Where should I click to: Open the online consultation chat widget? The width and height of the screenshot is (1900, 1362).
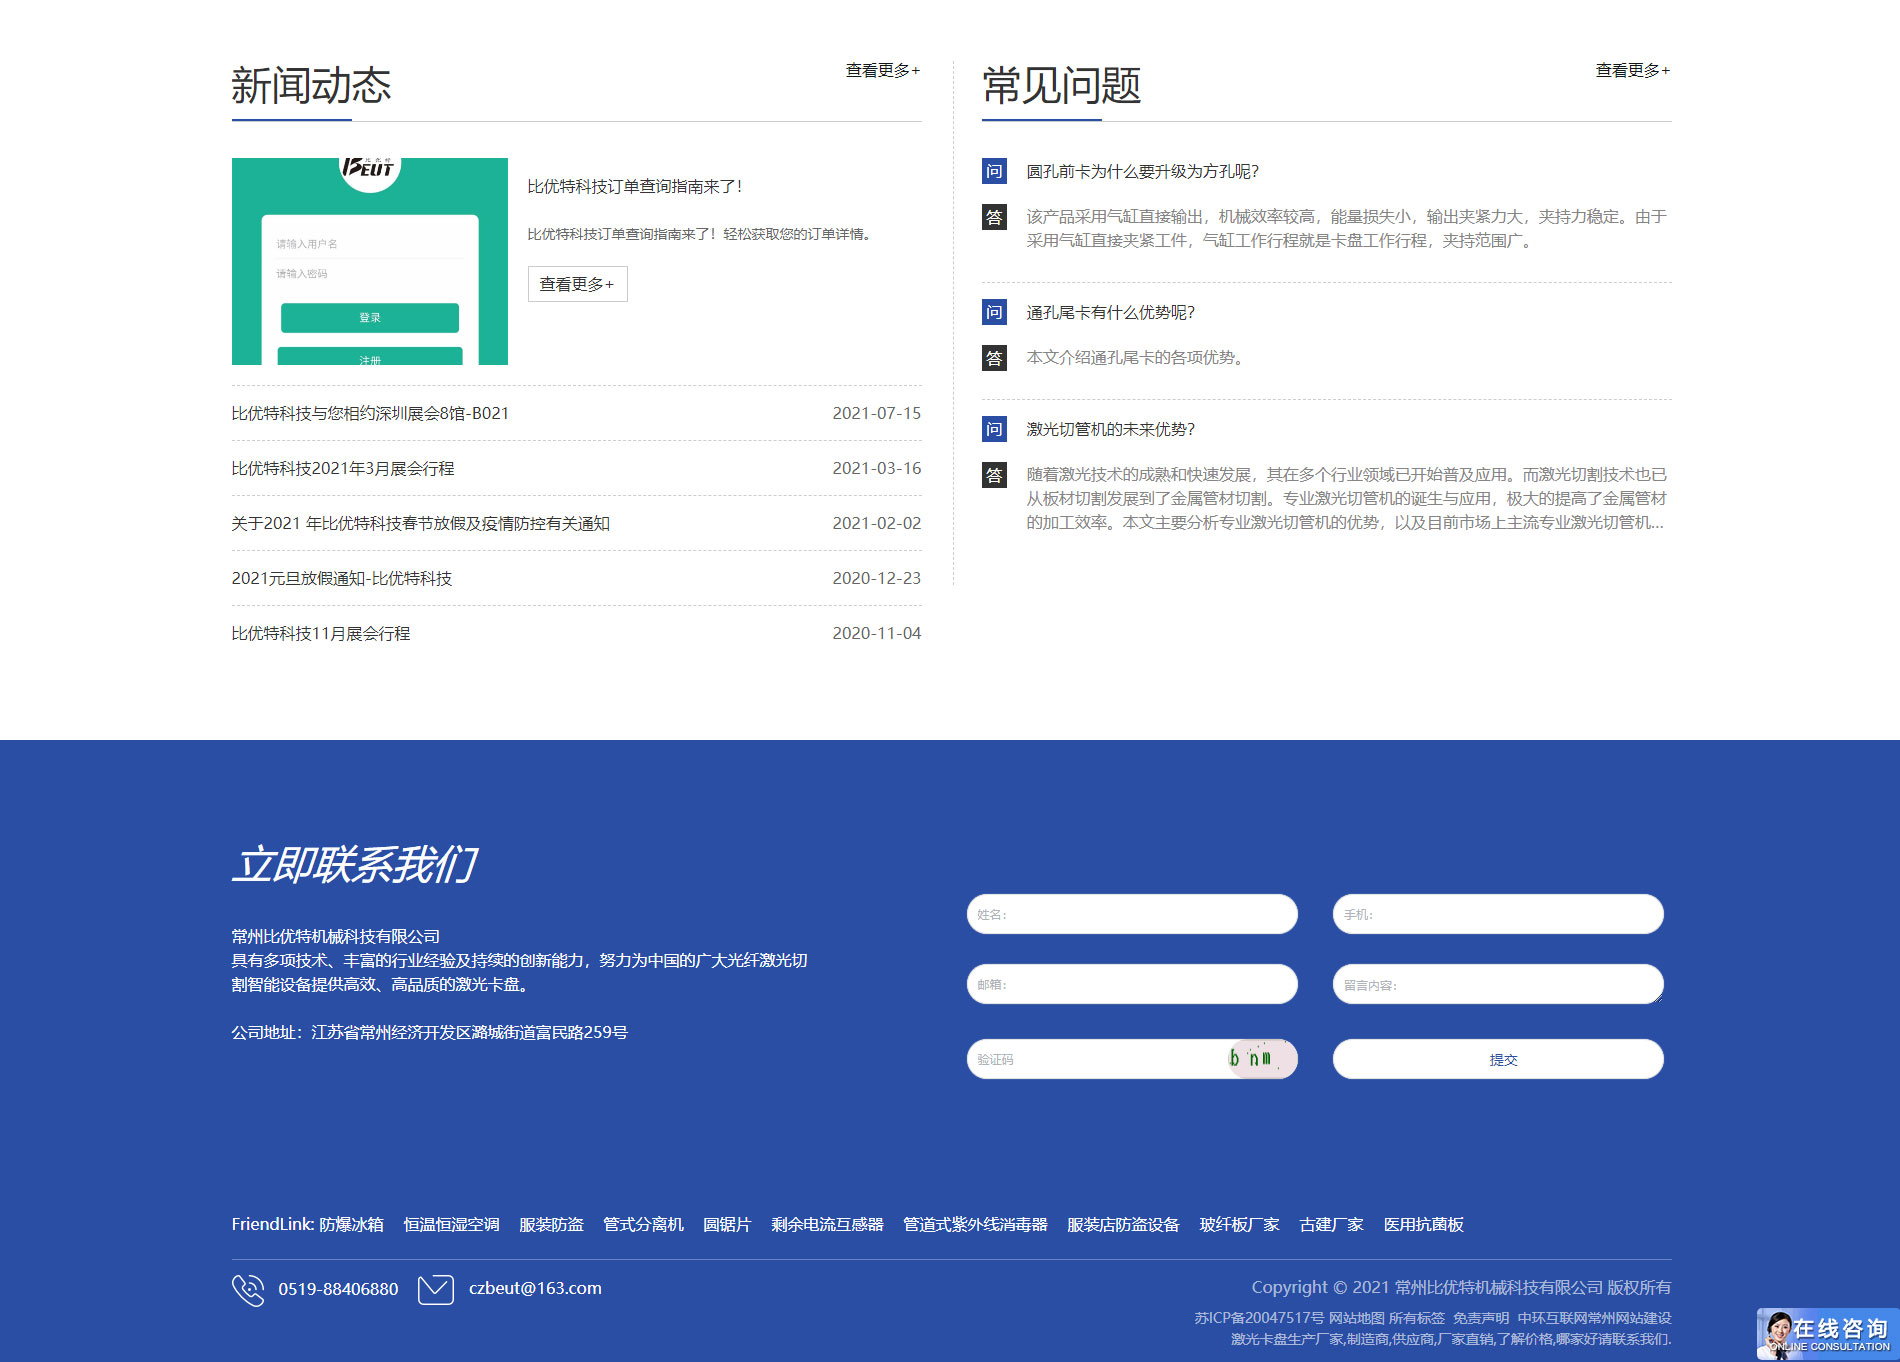[x=1827, y=1334]
